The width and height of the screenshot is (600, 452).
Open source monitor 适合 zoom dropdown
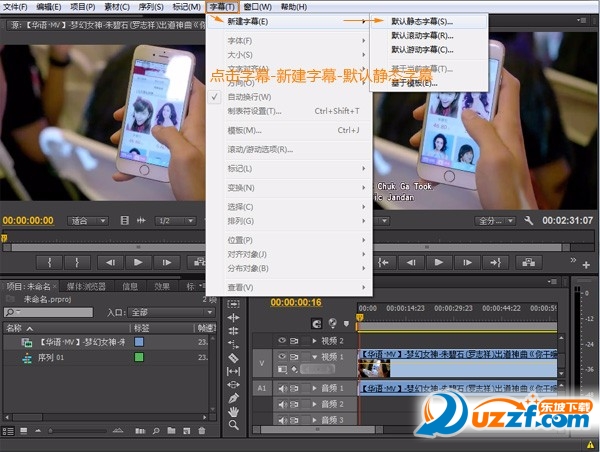coord(88,221)
